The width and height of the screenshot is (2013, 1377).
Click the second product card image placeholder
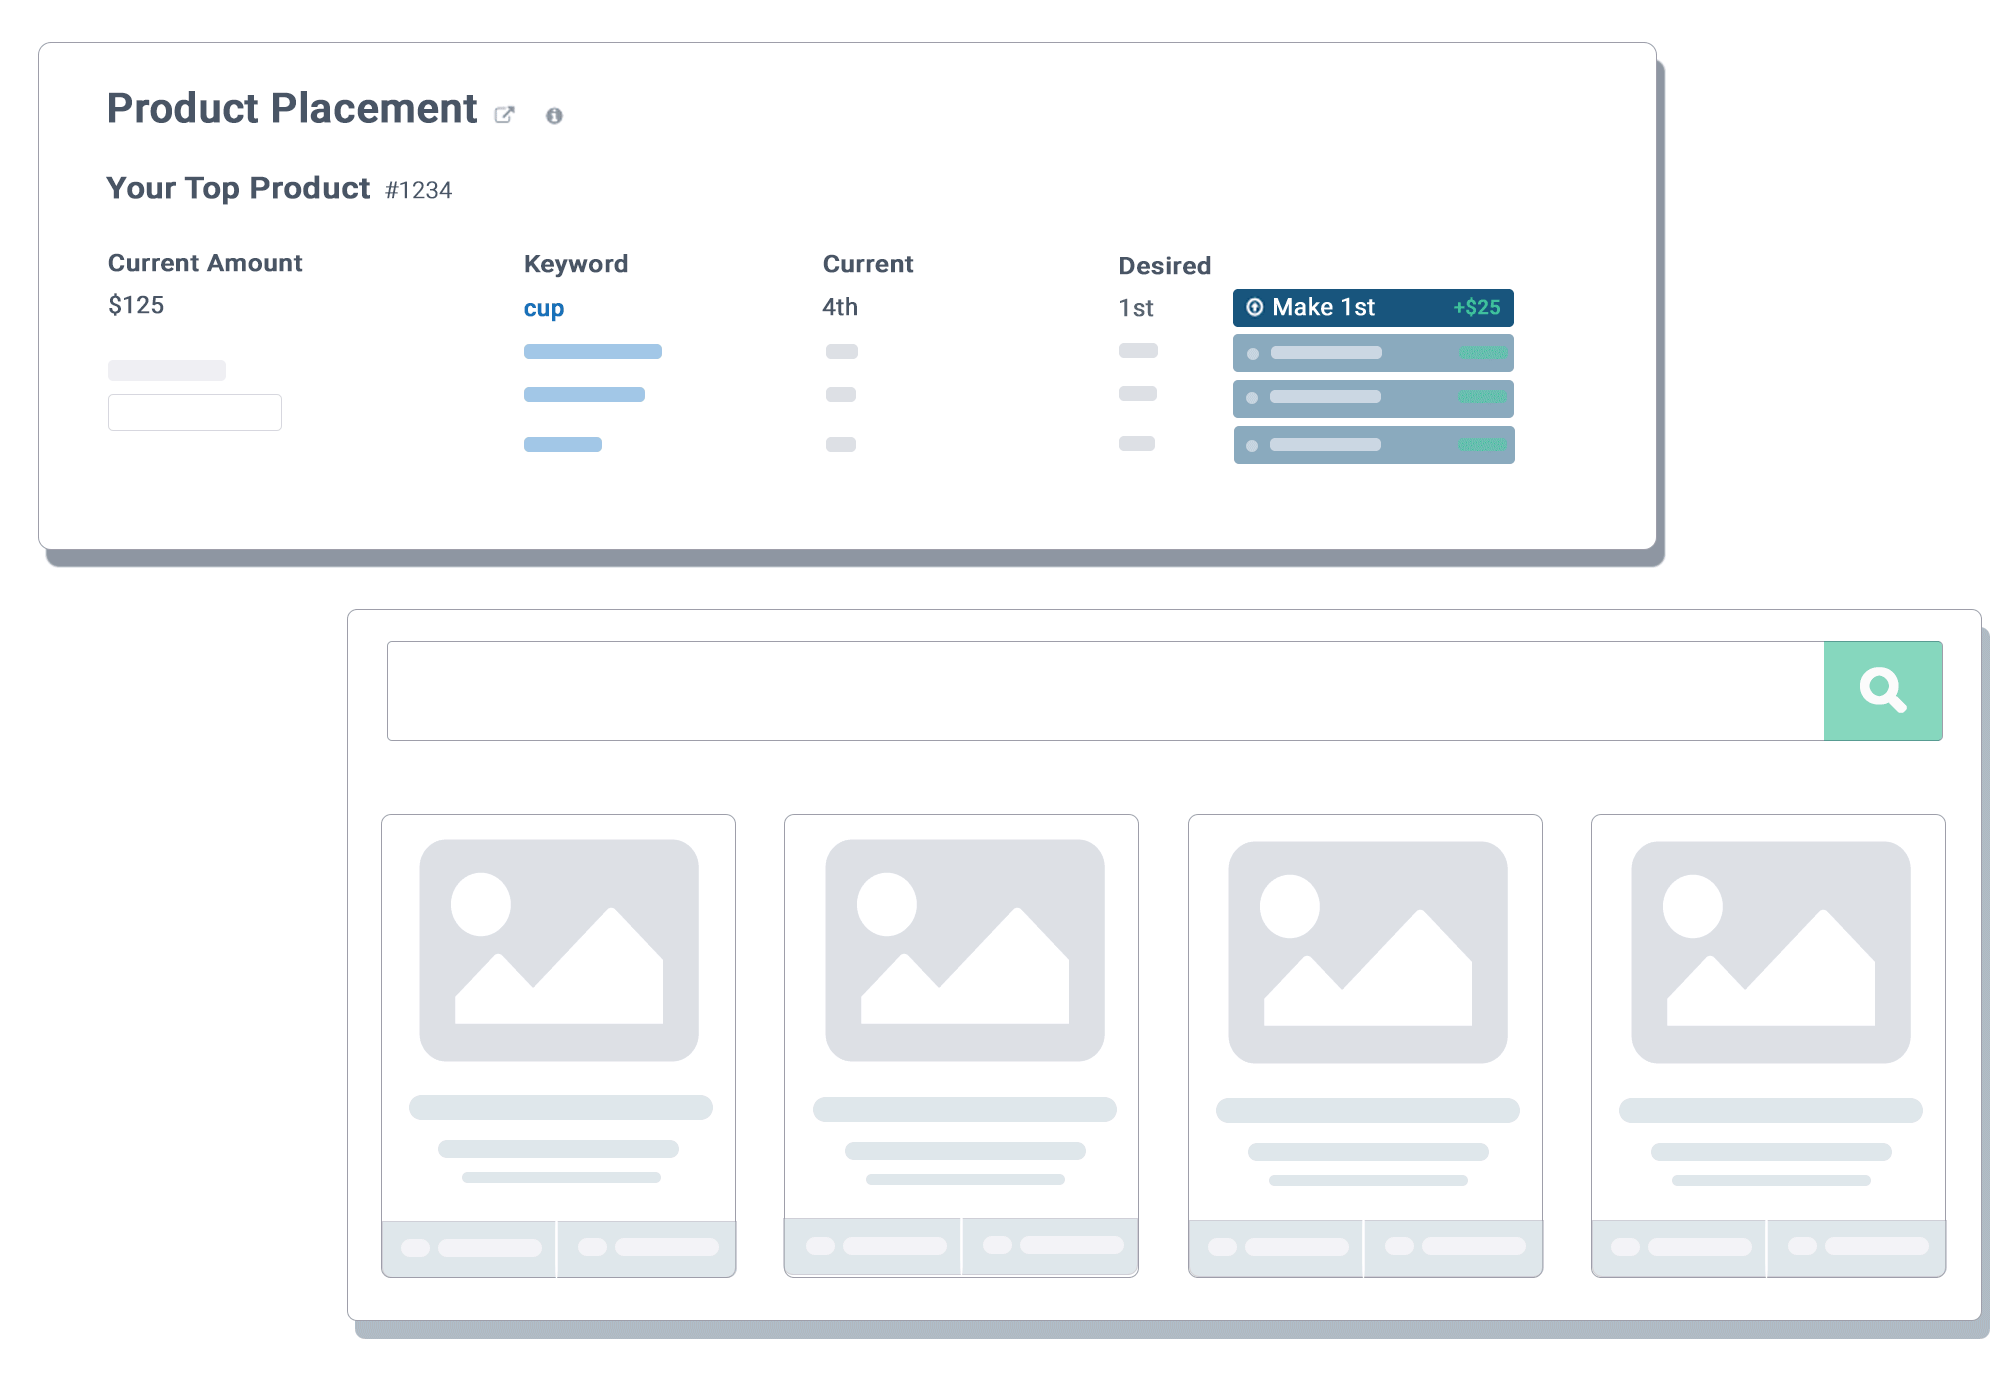[964, 950]
